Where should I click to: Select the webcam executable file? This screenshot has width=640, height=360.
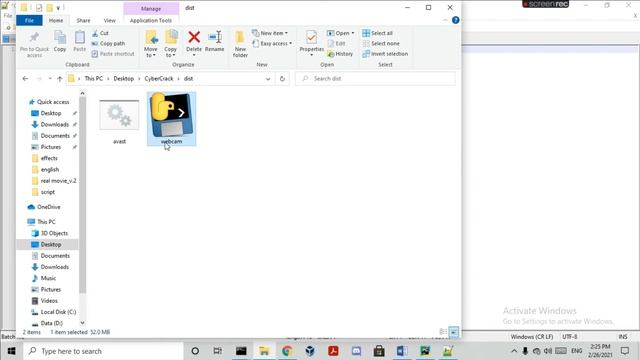[171, 118]
